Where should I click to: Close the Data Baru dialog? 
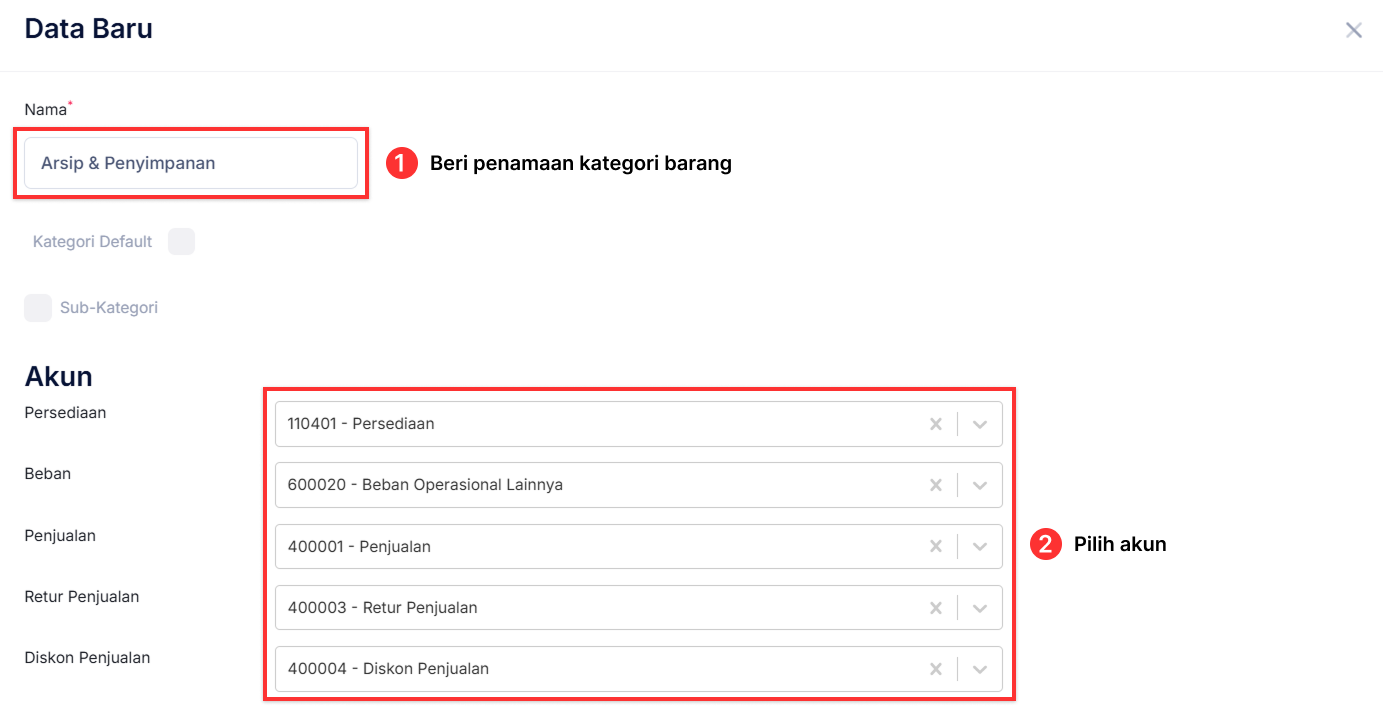[1354, 30]
